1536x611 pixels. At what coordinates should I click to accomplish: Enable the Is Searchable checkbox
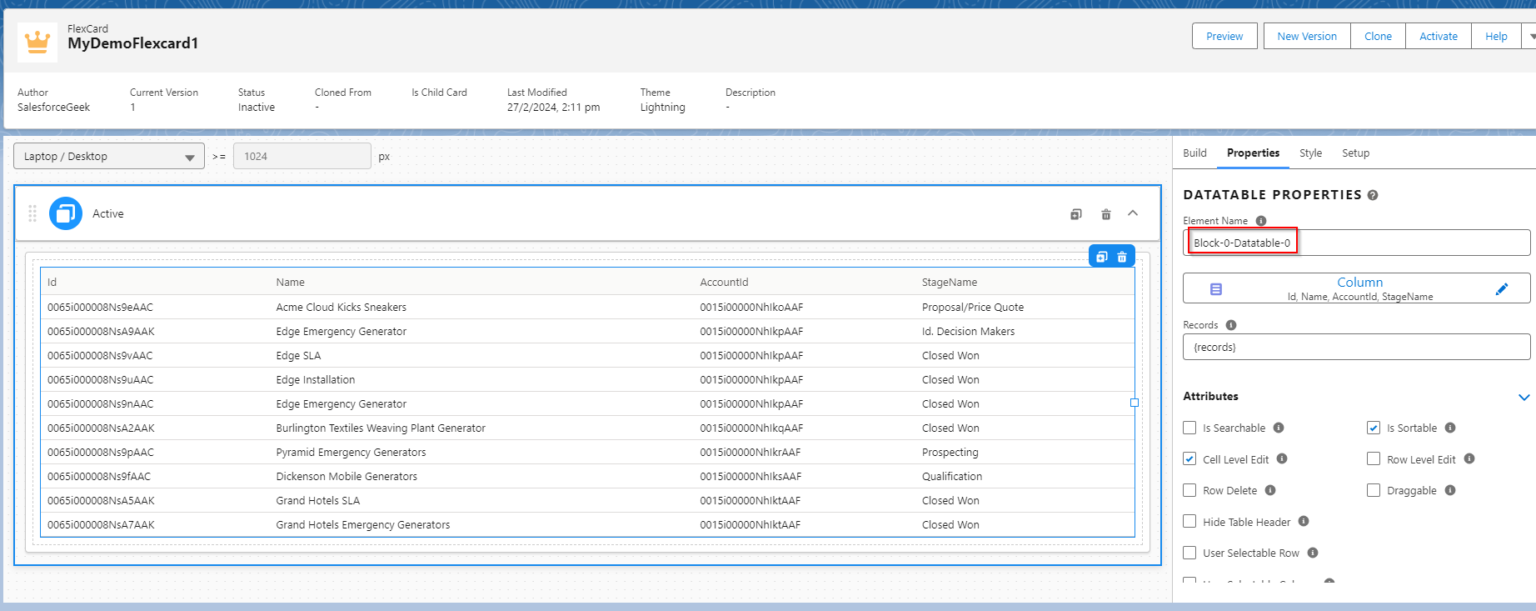click(x=1189, y=427)
